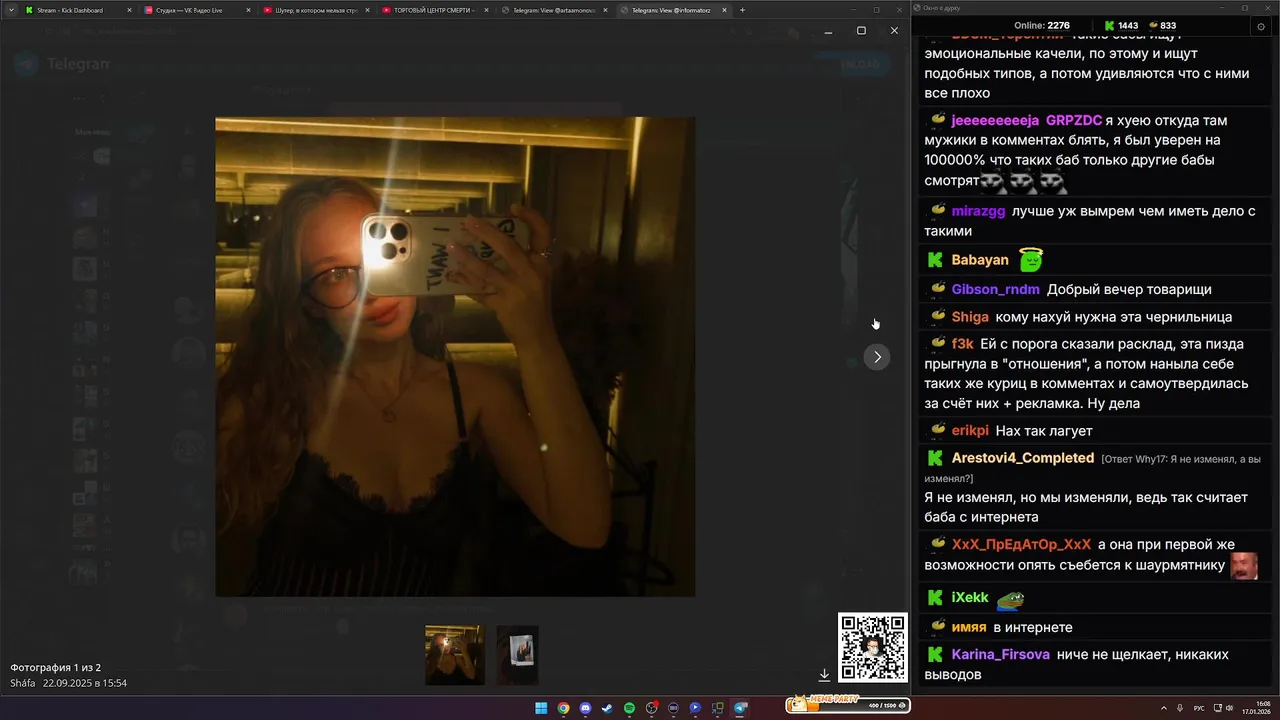This screenshot has width=1280, height=720.
Task: Open chat user erikpi profile
Action: pyautogui.click(x=970, y=431)
